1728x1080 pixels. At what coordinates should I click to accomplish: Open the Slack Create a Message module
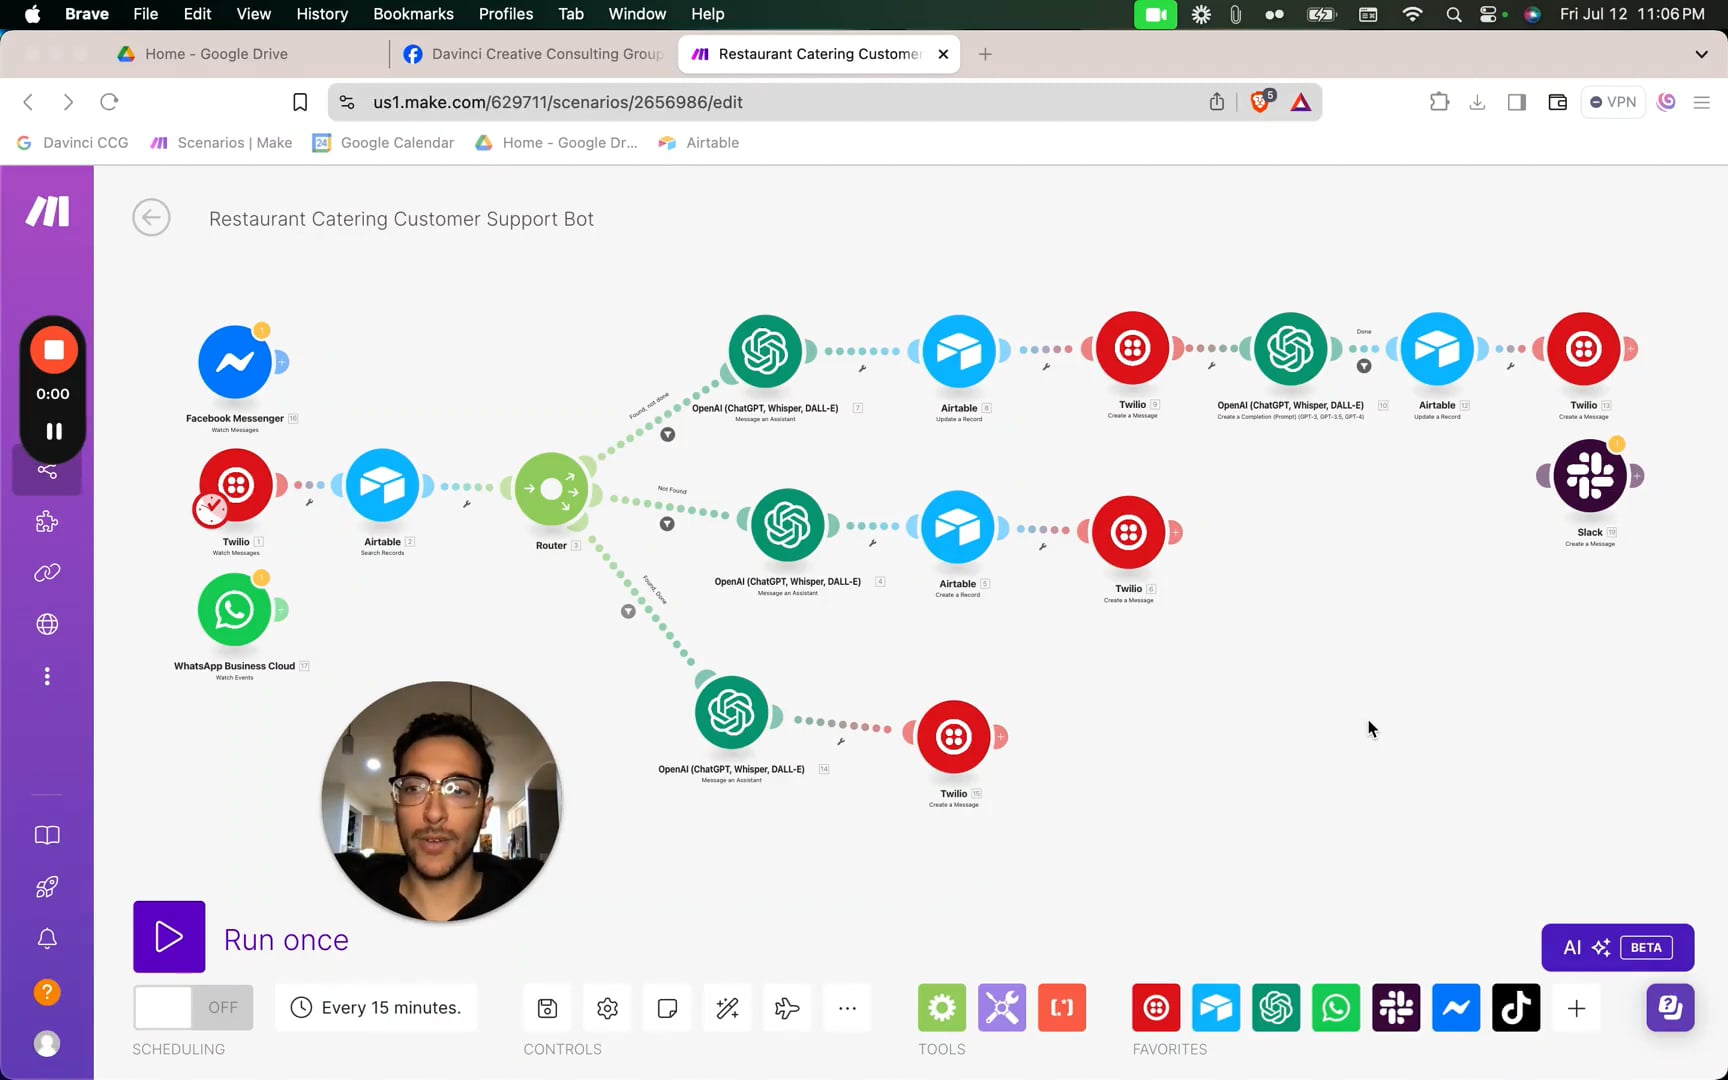(1590, 475)
